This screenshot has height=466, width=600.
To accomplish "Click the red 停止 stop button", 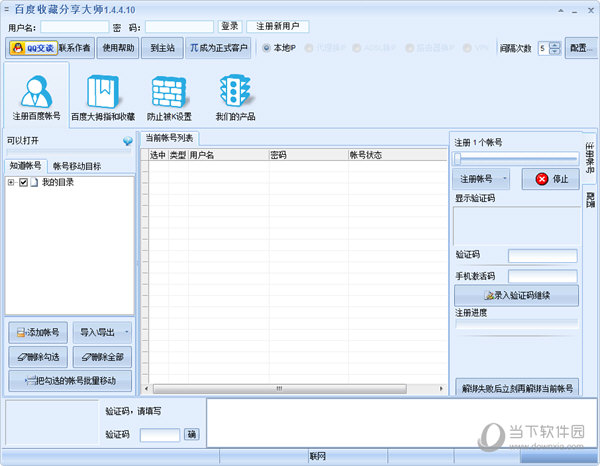I will pos(549,179).
